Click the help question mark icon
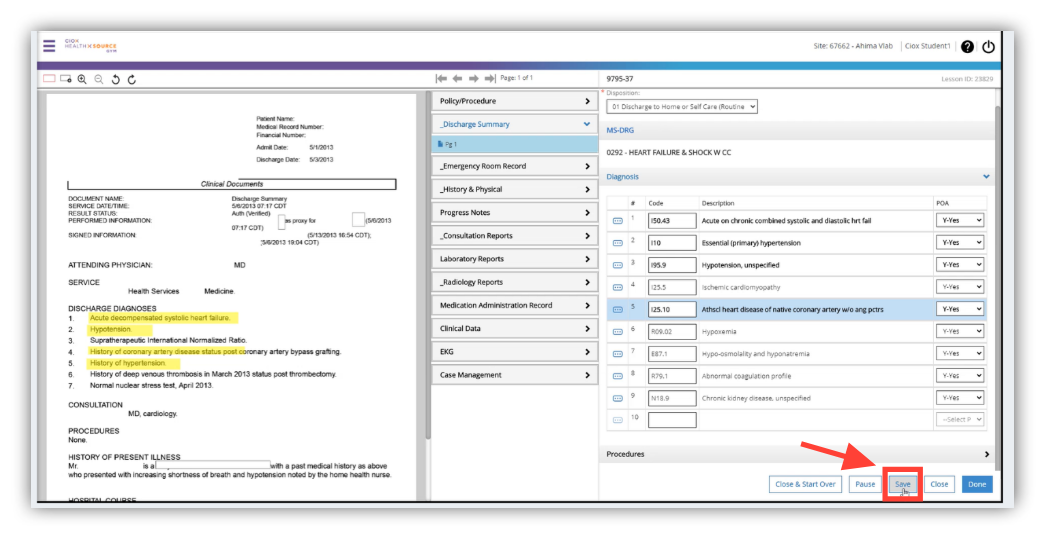The image size is (1047, 538). (967, 46)
